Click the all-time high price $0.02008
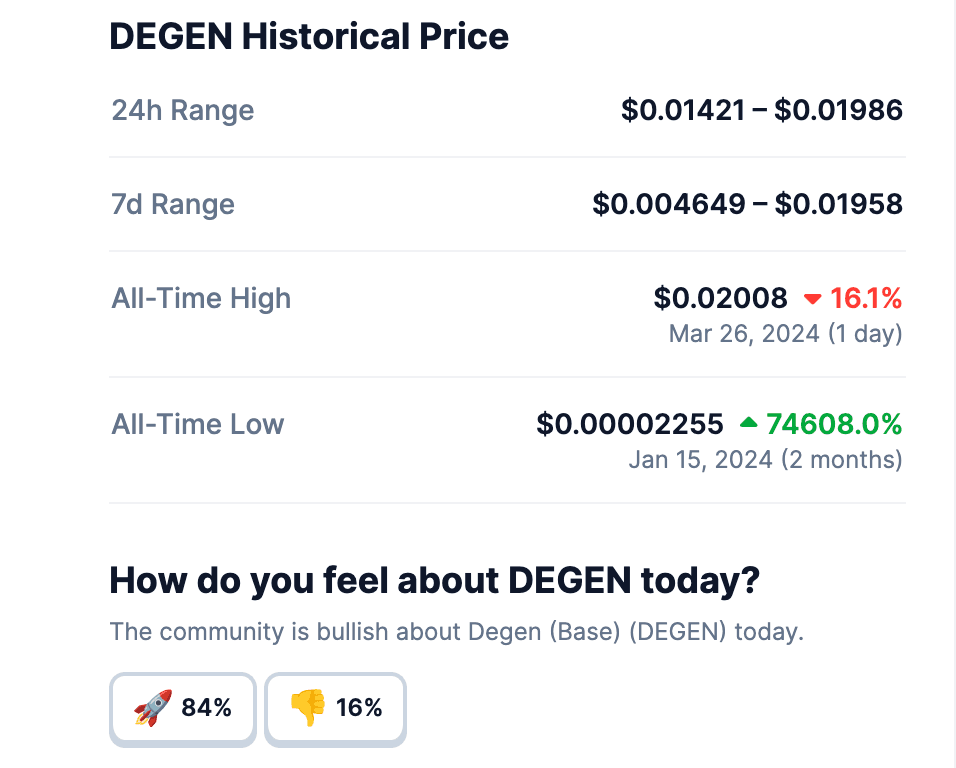 pos(720,299)
